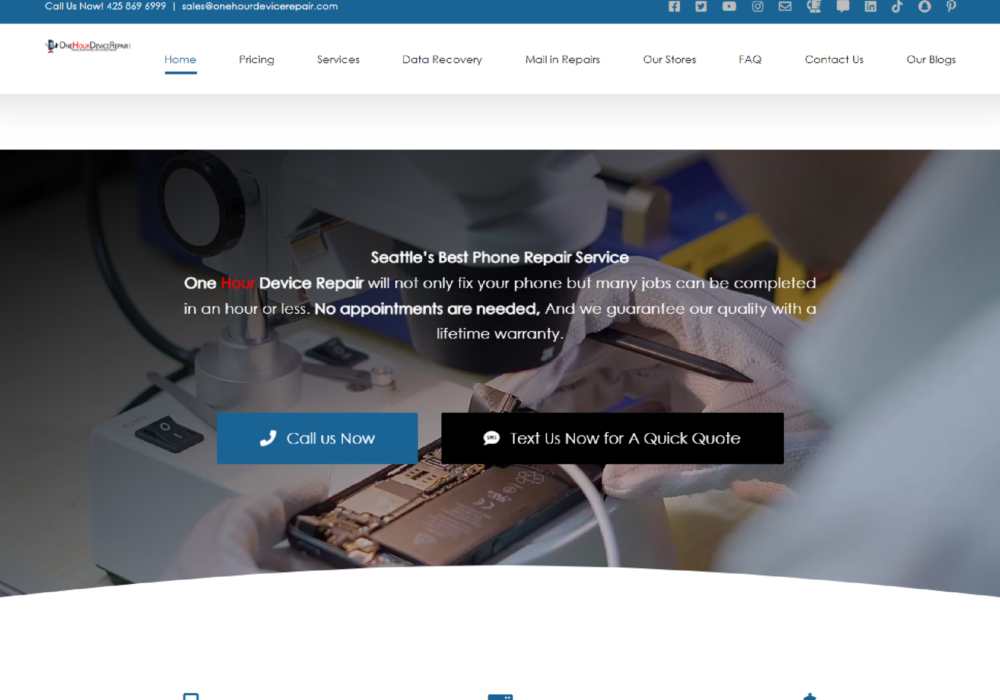Open the LinkedIn icon
Viewport: 1000px width, 700px height.
[871, 6]
